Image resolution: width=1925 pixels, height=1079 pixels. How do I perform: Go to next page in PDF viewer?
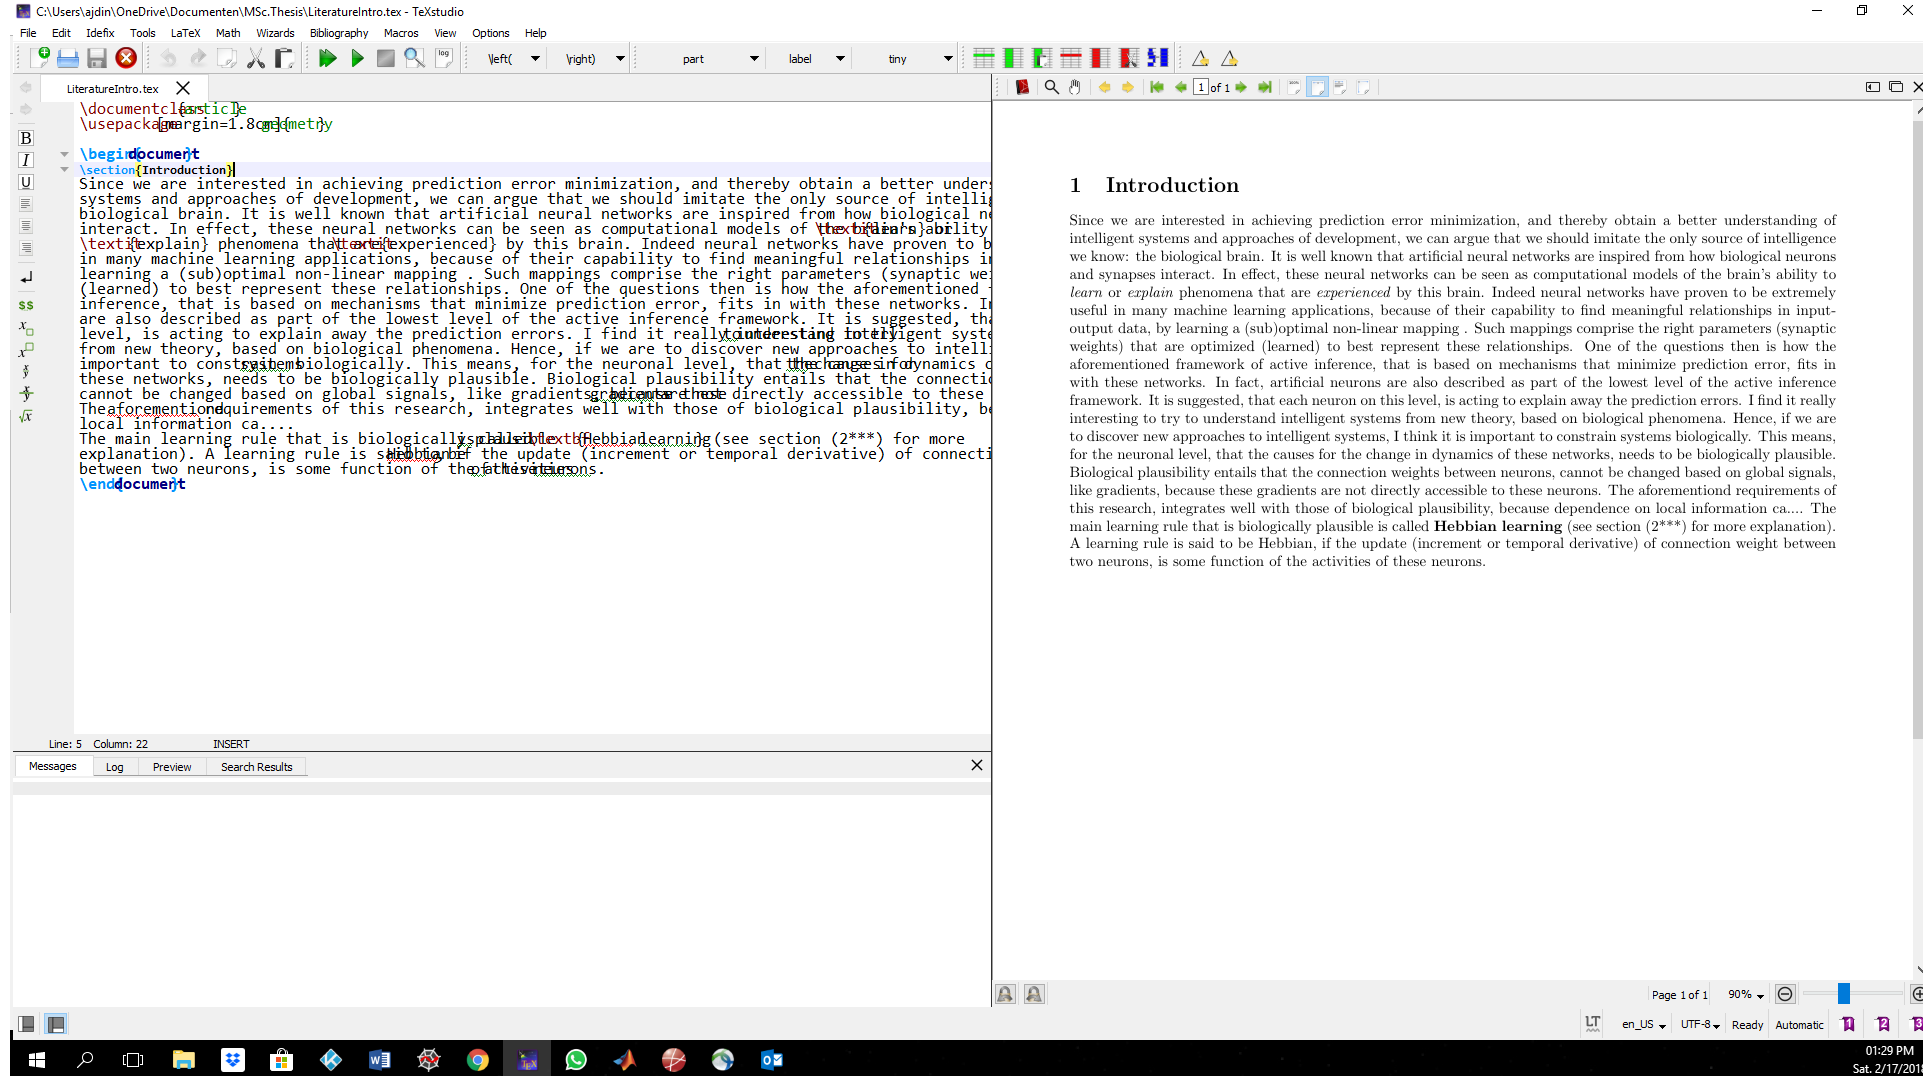(1241, 88)
